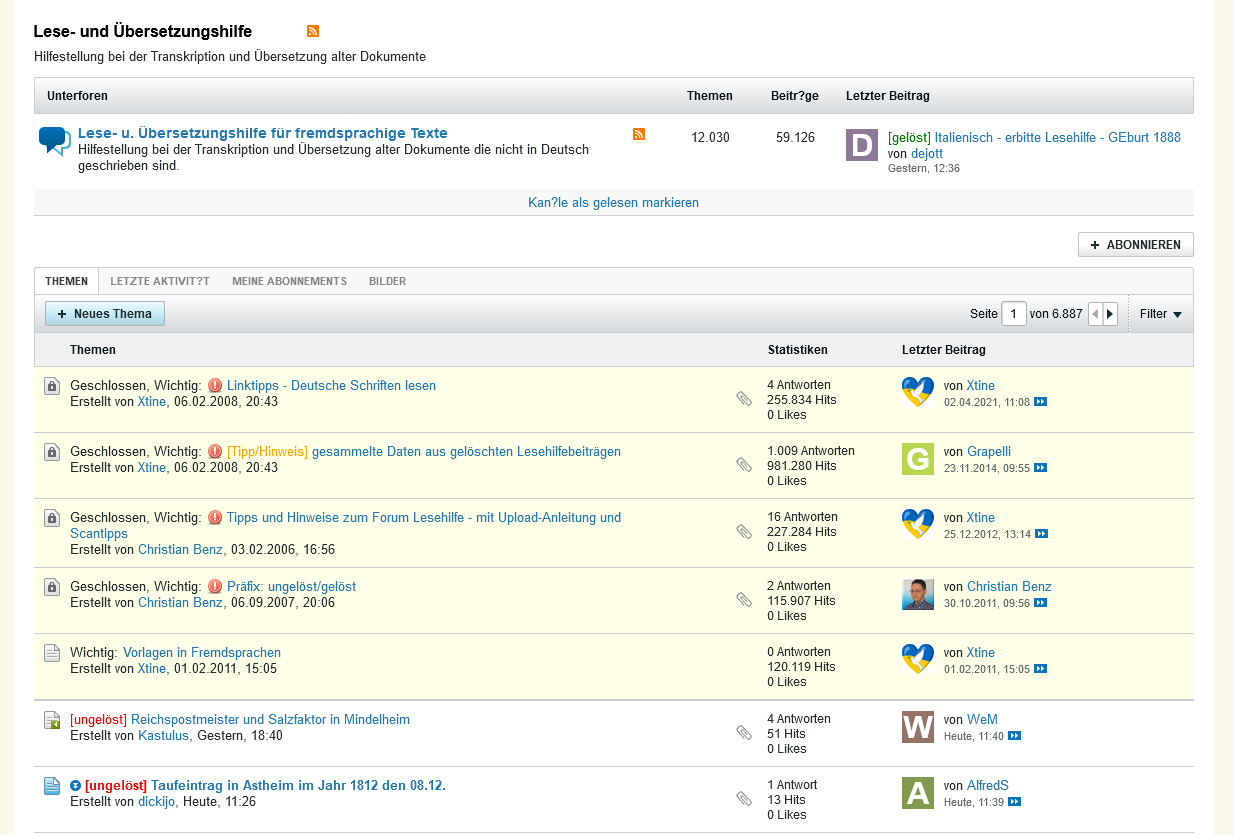Click dejott's avatar with letter D
Image resolution: width=1234 pixels, height=835 pixels.
862,145
